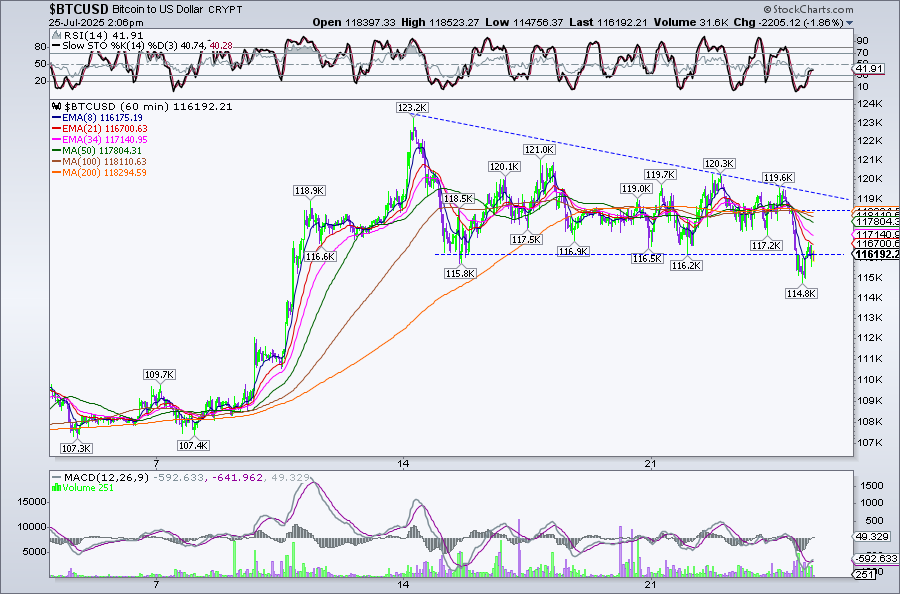The image size is (900, 594).
Task: Click the High 118523.27 value
Action: tap(440, 23)
